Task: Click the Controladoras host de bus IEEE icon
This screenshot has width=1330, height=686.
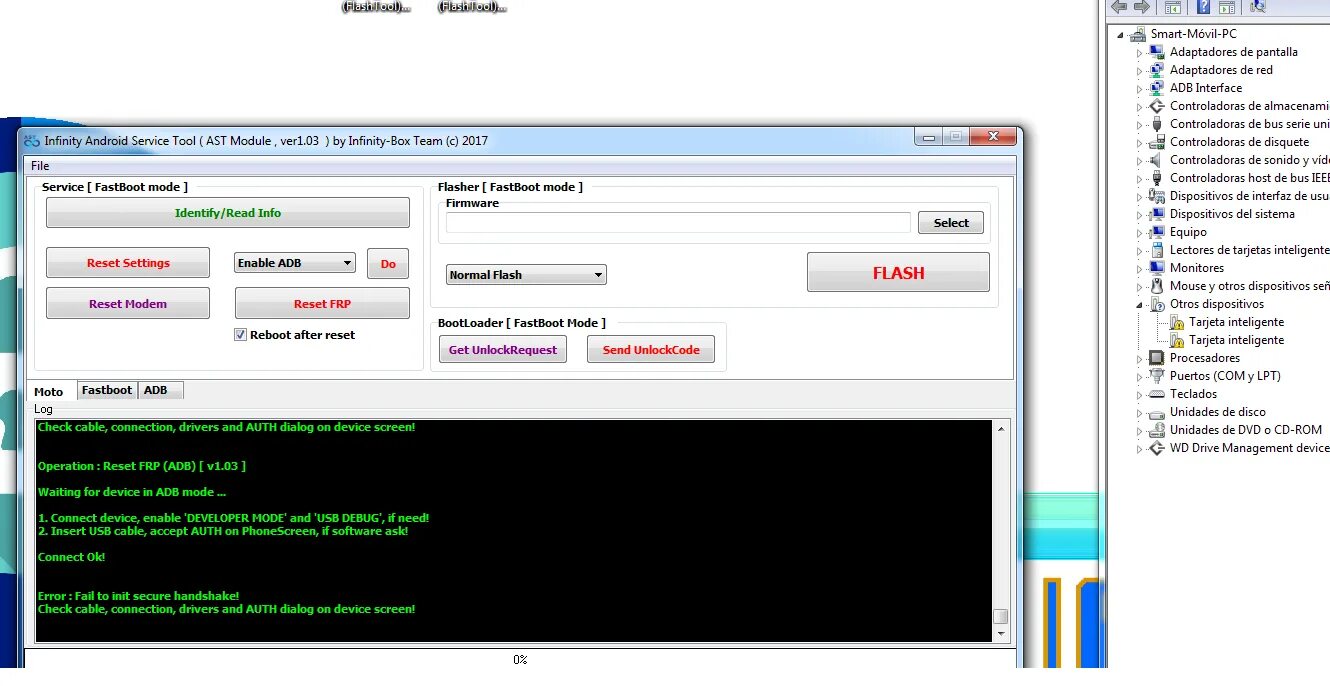Action: click(1157, 178)
